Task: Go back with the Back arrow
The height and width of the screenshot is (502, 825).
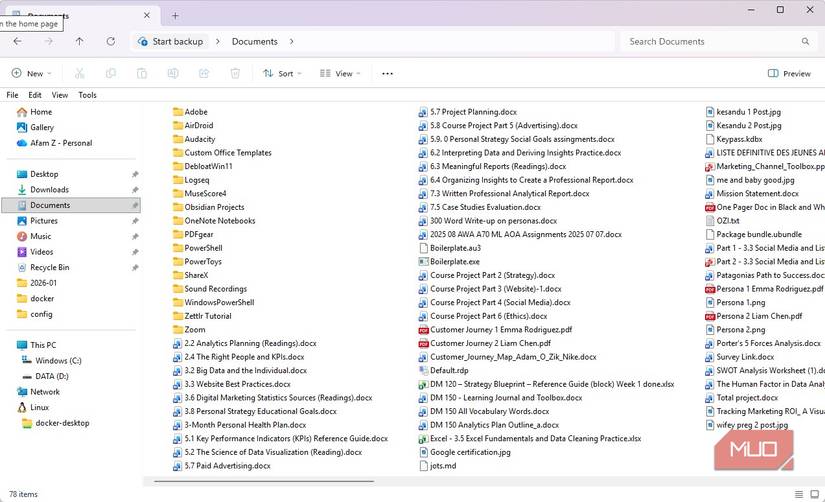Action: 17,41
